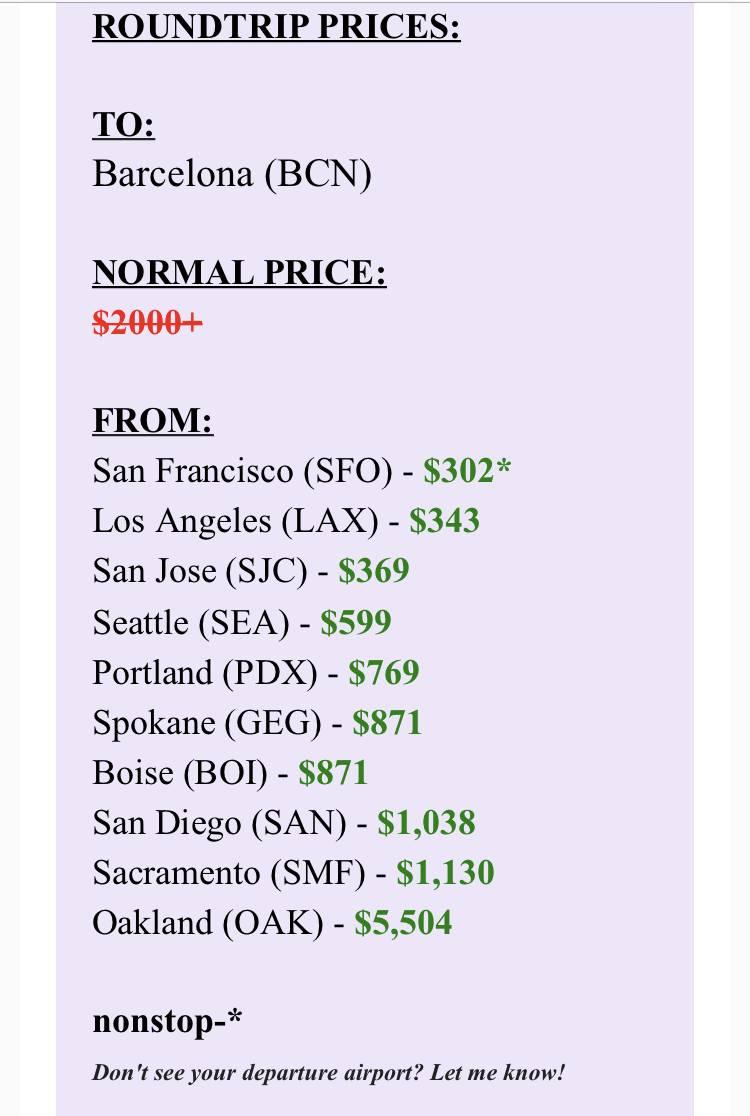Click the $769 Portland price

pyautogui.click(x=384, y=673)
